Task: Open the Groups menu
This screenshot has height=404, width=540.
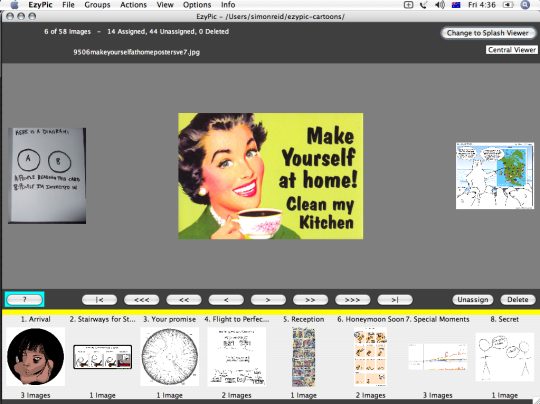Action: tap(97, 5)
